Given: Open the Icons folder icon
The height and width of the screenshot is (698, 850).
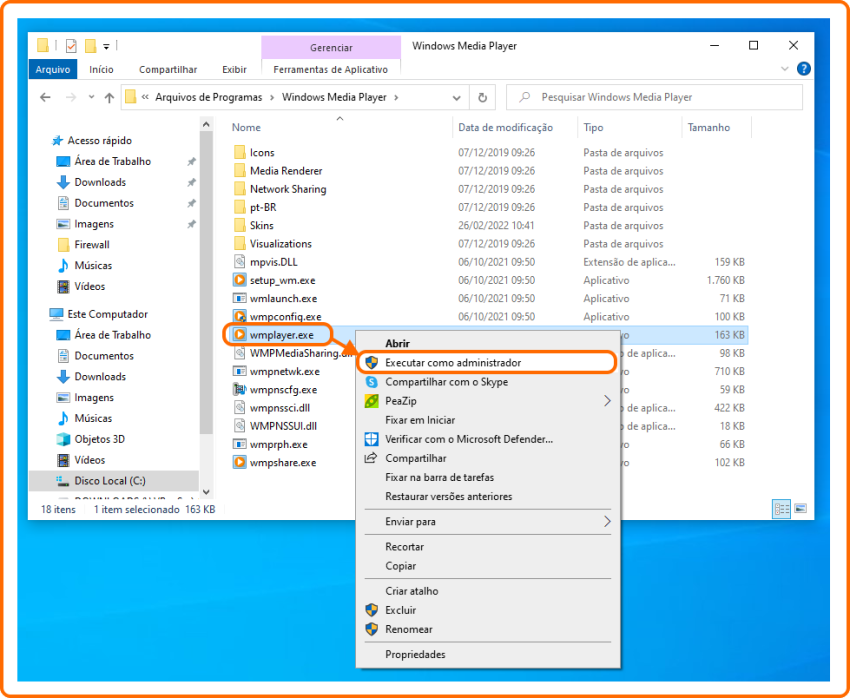Looking at the screenshot, I should [x=240, y=153].
